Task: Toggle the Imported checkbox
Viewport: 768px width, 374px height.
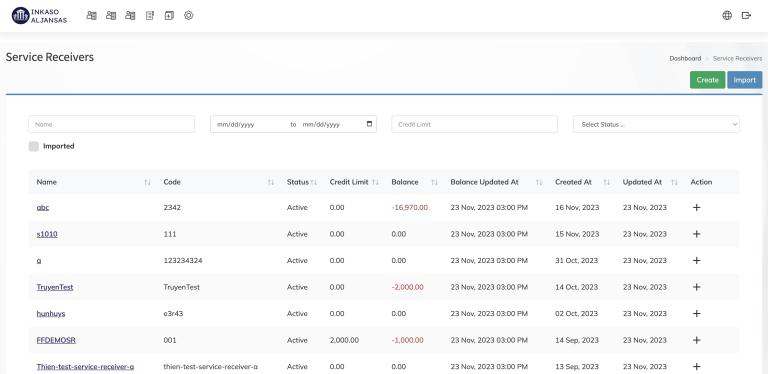Action: (33, 146)
